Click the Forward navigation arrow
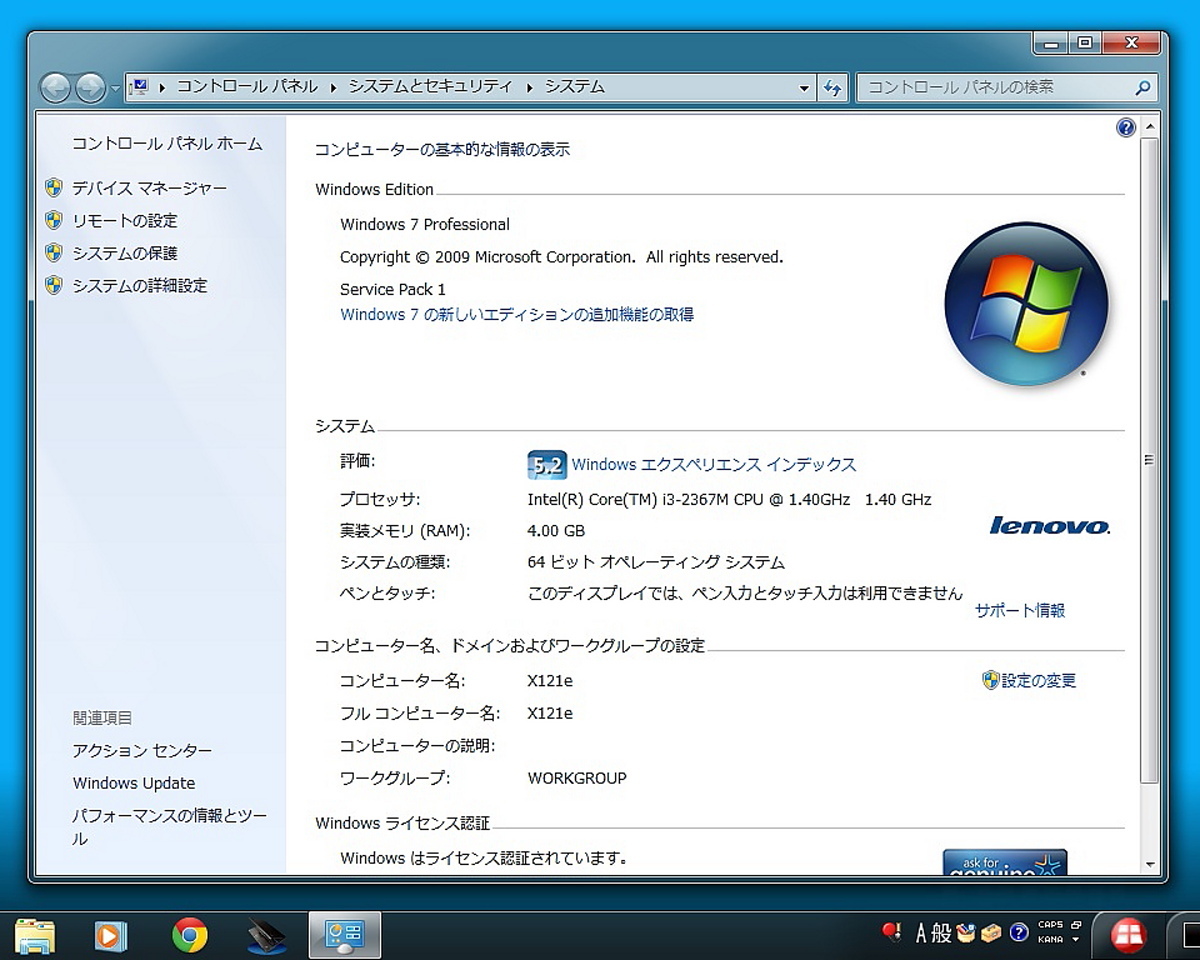Screen dimensions: 1200x960 tap(90, 88)
